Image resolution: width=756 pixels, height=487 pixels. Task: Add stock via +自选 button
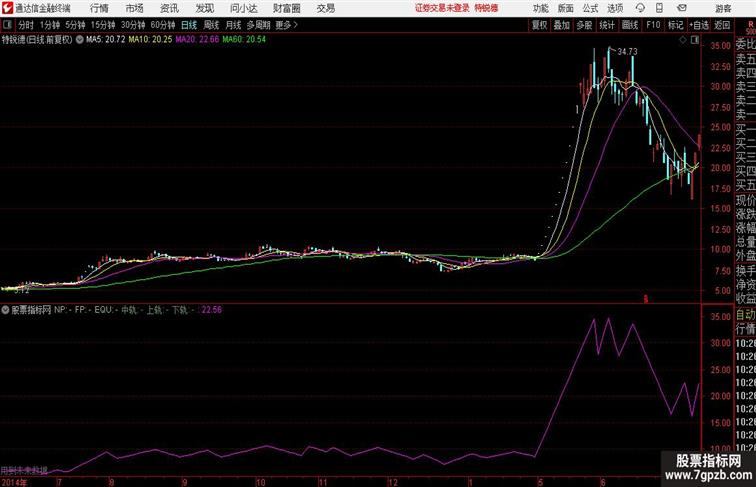pos(699,25)
